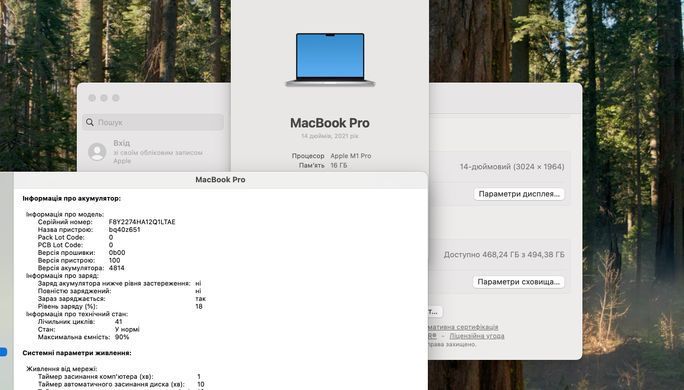Select the Повністю заряджений row
684x390 pixels.
point(120,291)
